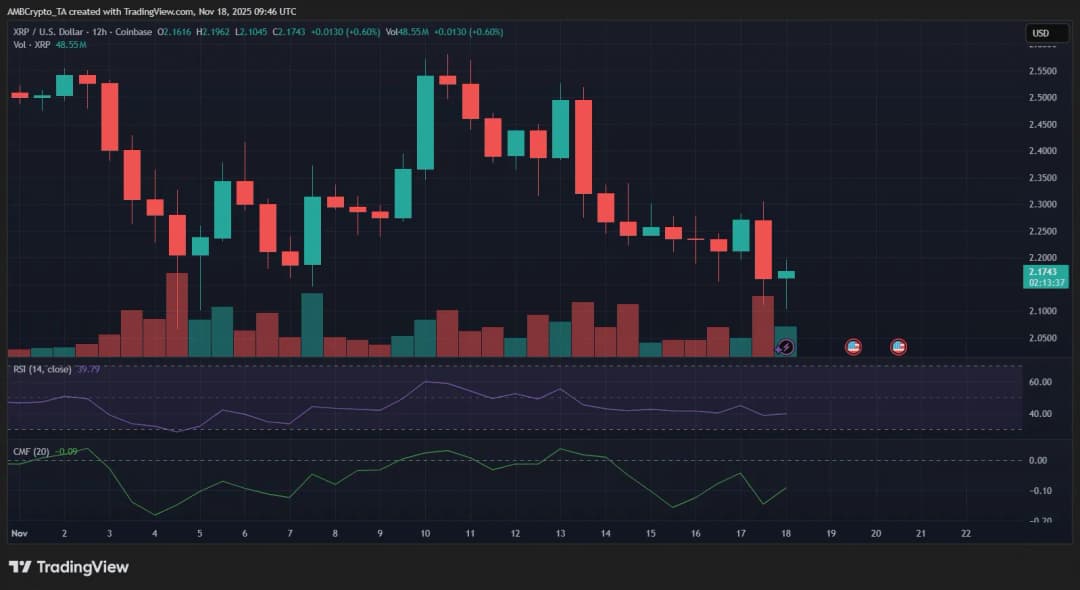Select the Vol · XRP indicator legend
1080x590 pixels.
tap(34, 46)
